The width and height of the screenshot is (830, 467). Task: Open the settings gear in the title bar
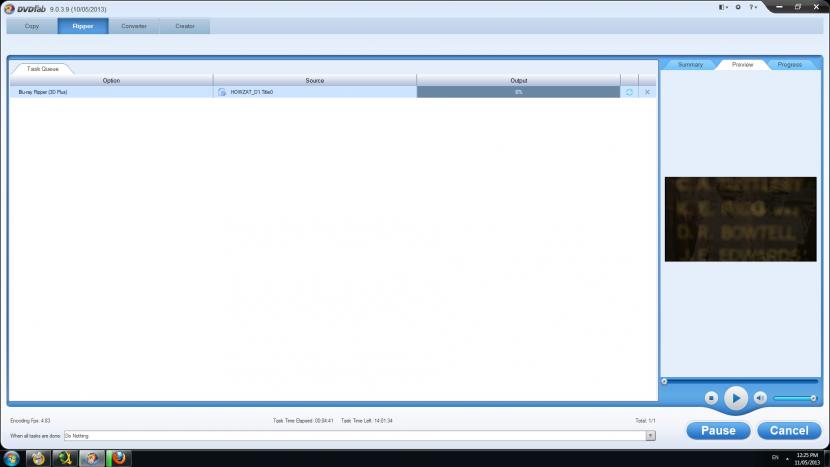coord(738,7)
